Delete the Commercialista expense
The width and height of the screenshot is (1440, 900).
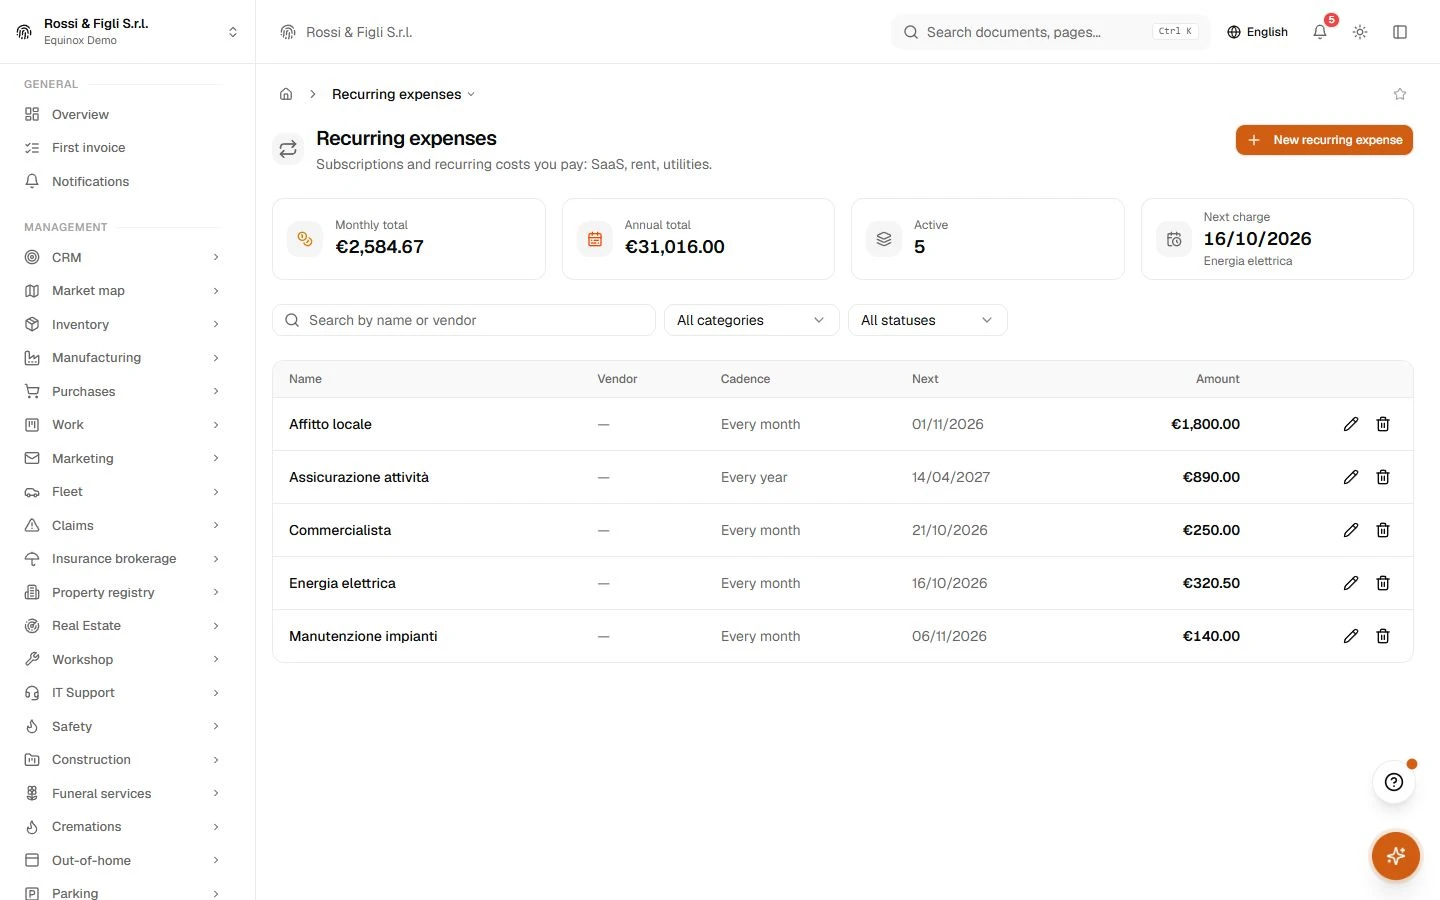point(1383,530)
